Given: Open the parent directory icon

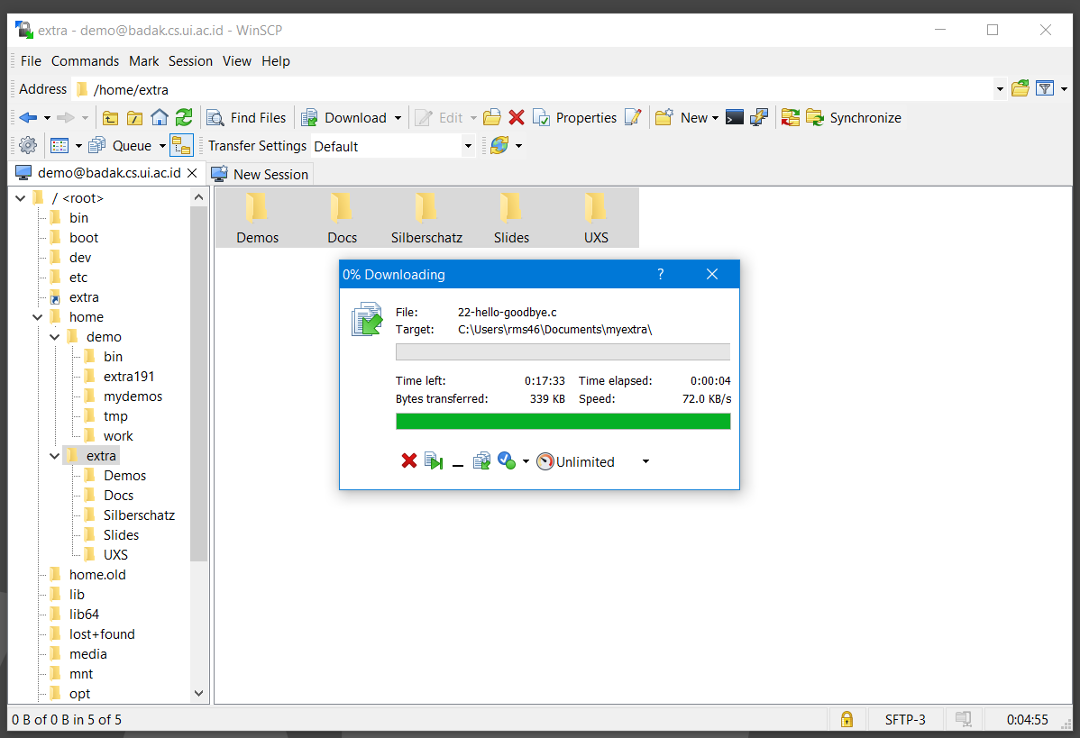Looking at the screenshot, I should point(110,118).
